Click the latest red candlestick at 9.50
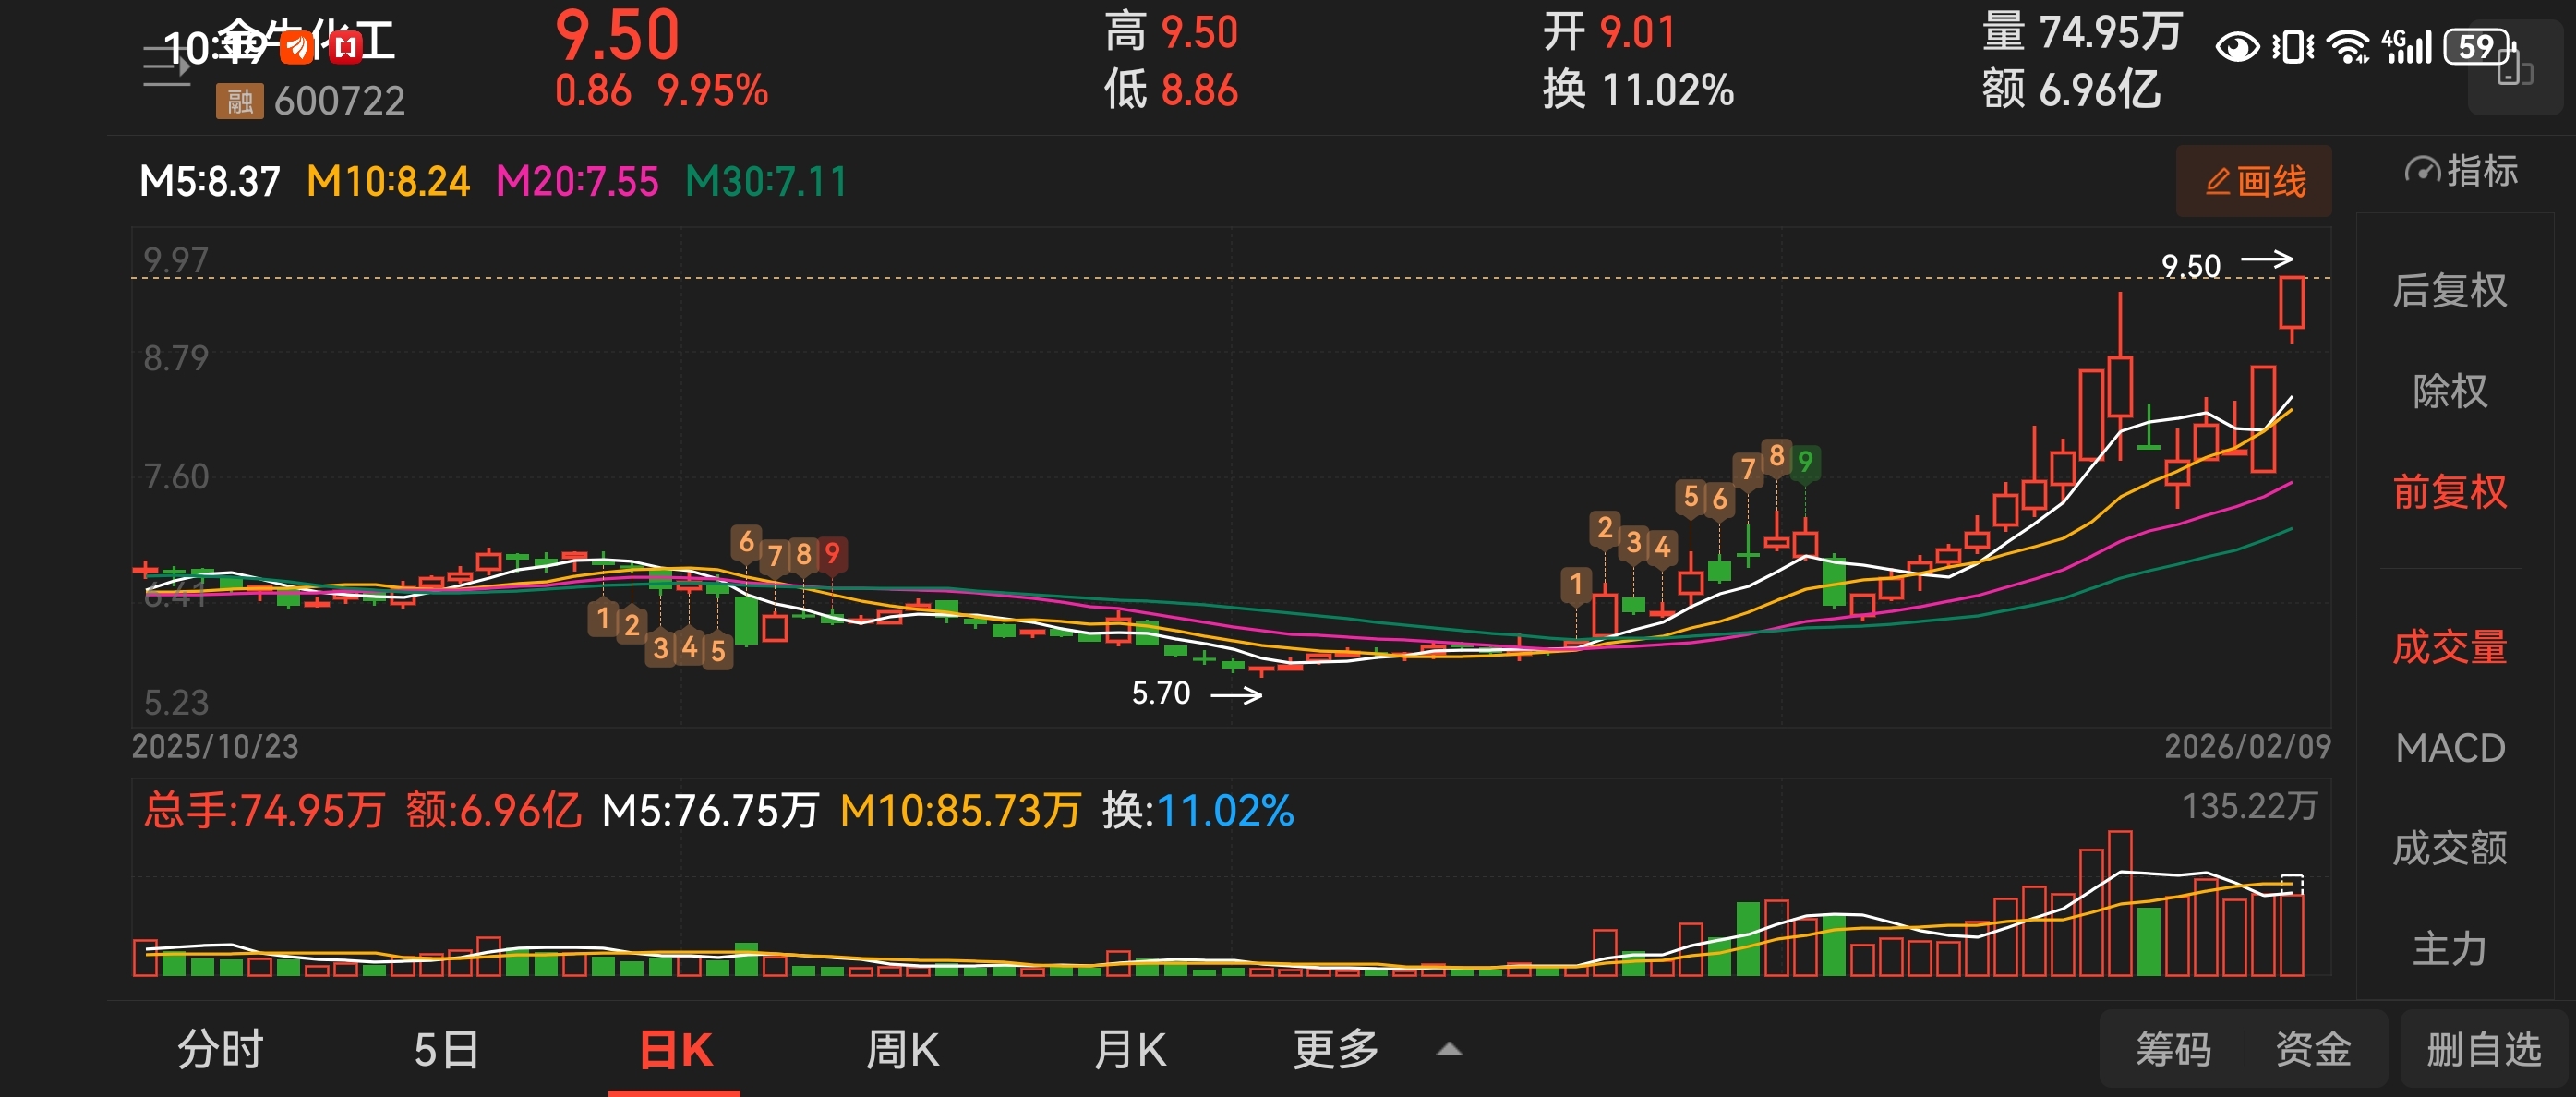The height and width of the screenshot is (1097, 2576). (2292, 303)
